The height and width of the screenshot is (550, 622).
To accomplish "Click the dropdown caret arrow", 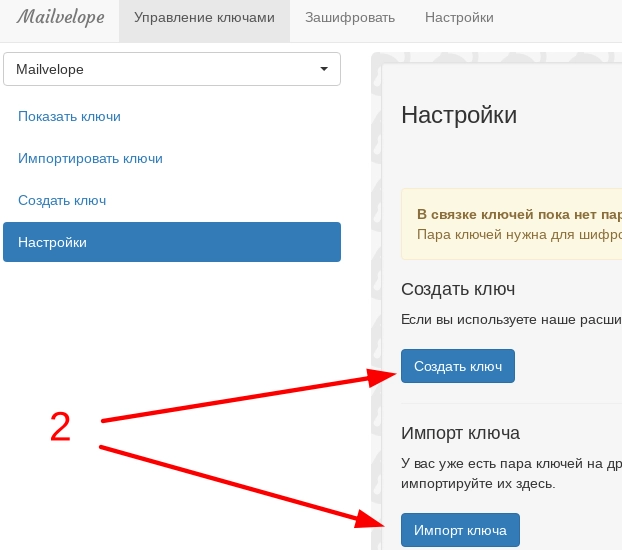I will click(x=324, y=69).
